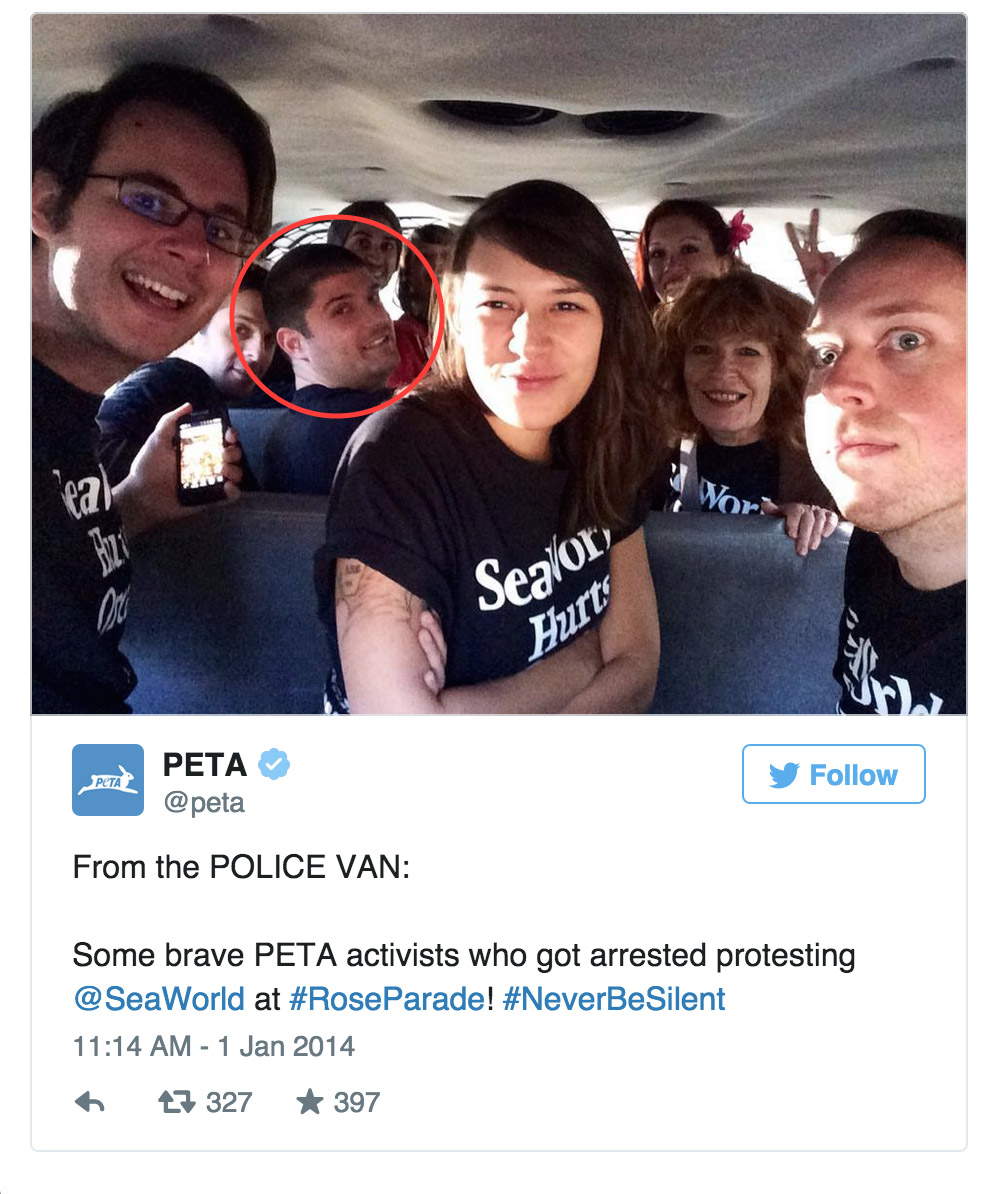Click the tweet text 'From the POLICE VAN'
998x1194 pixels.
click(241, 867)
